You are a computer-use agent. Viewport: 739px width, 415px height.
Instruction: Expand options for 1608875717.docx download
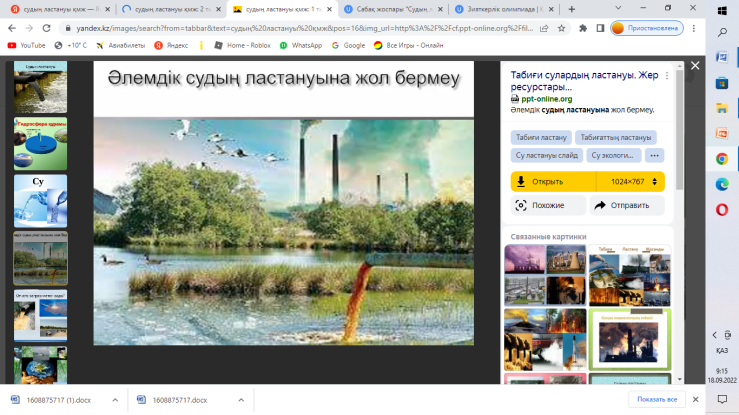tap(241, 400)
